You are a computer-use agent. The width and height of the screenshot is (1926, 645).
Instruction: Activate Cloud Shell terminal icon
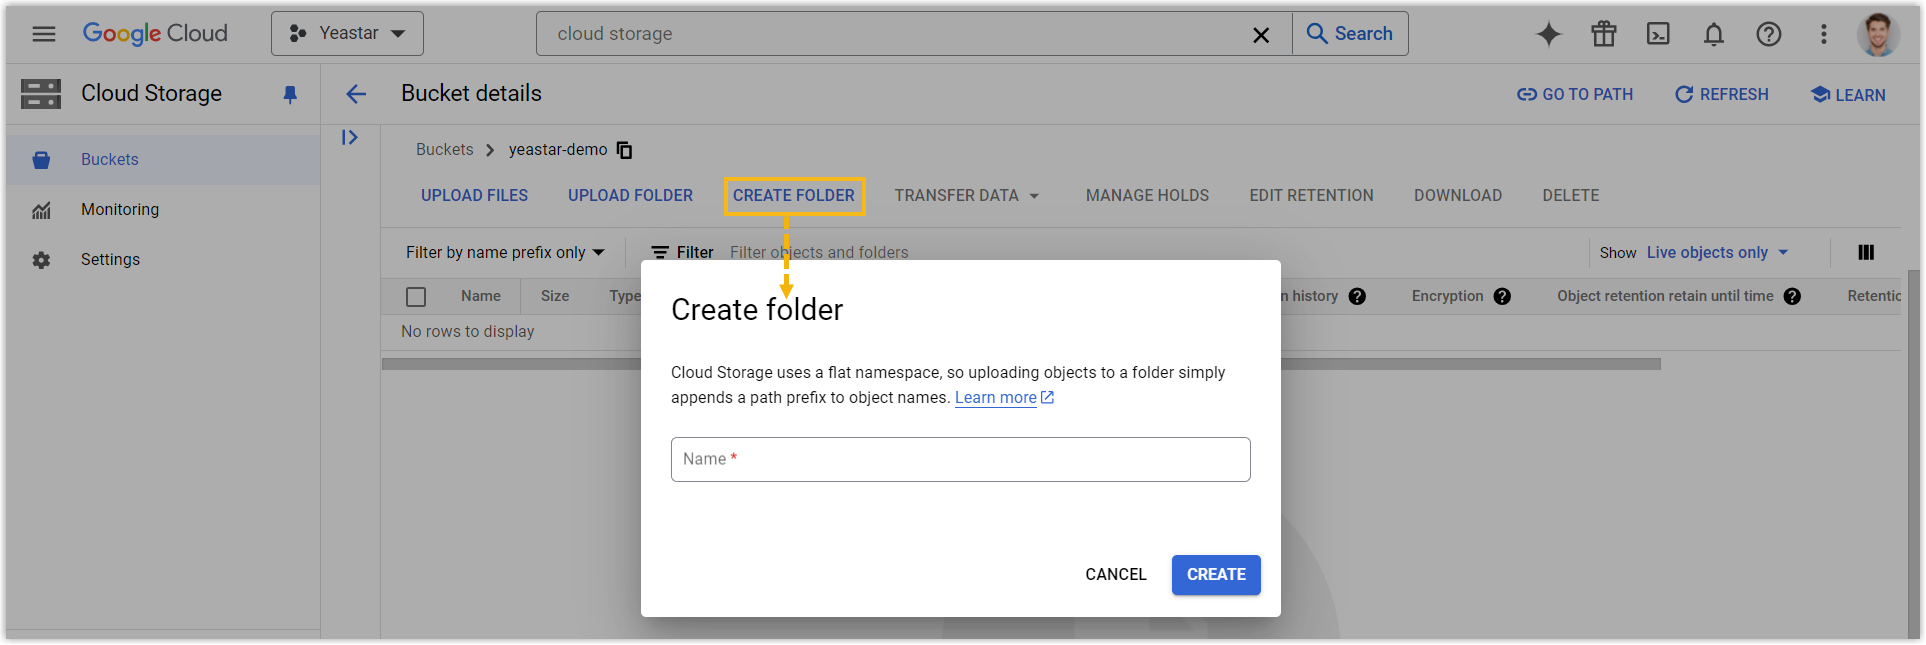[x=1658, y=34]
